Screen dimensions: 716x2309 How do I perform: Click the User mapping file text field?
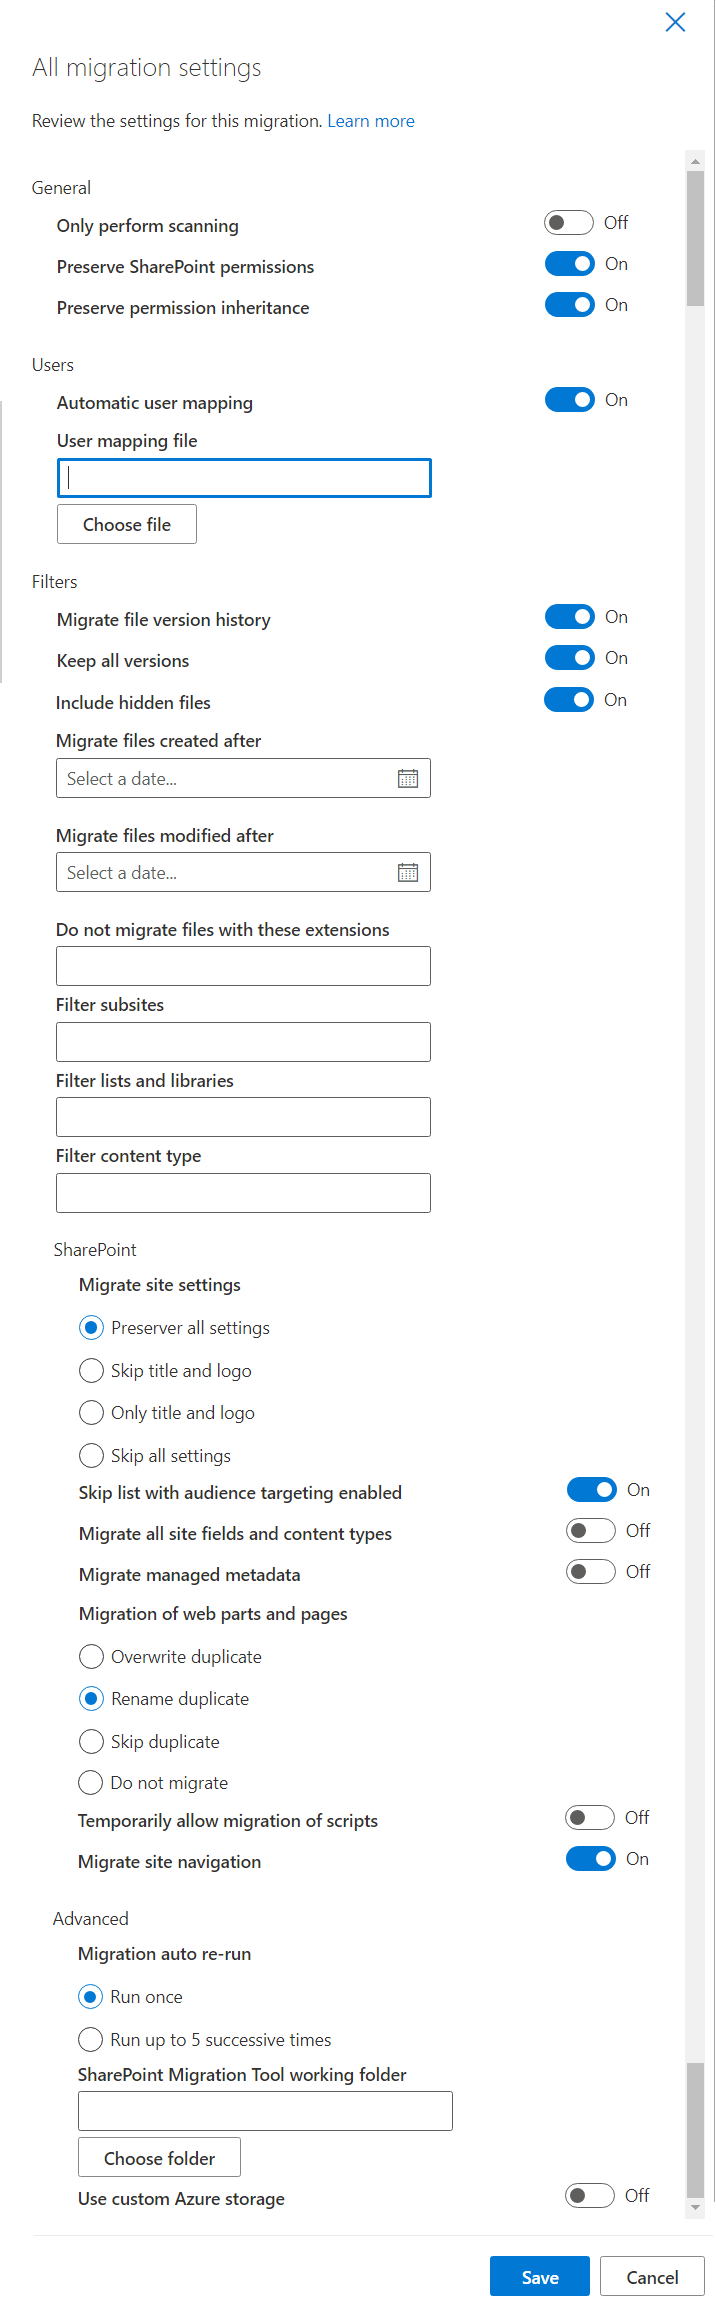244,478
